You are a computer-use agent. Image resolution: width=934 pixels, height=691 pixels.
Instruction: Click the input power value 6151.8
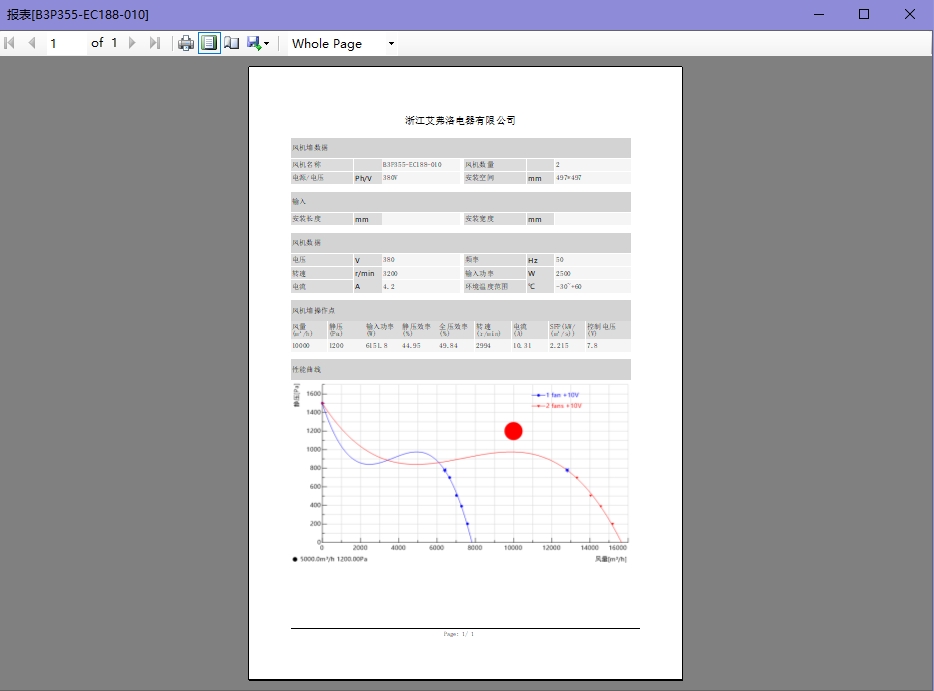tap(376, 346)
